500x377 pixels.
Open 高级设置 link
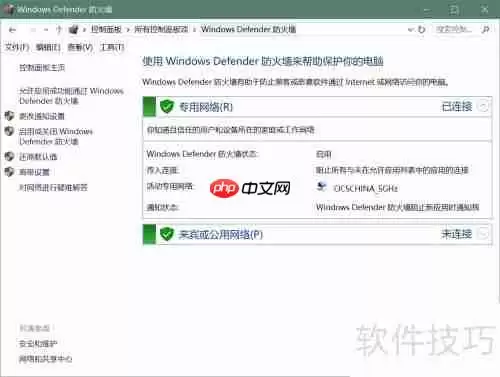click(34, 172)
